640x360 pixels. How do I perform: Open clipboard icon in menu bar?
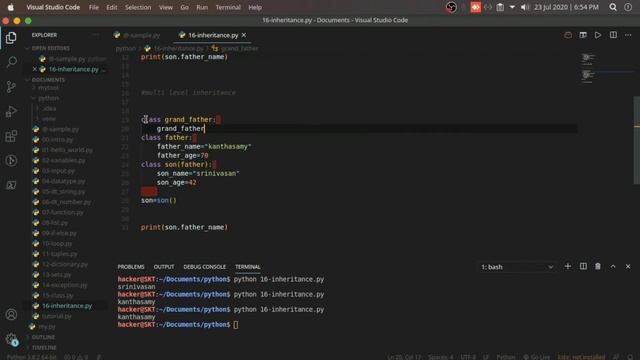500,7
